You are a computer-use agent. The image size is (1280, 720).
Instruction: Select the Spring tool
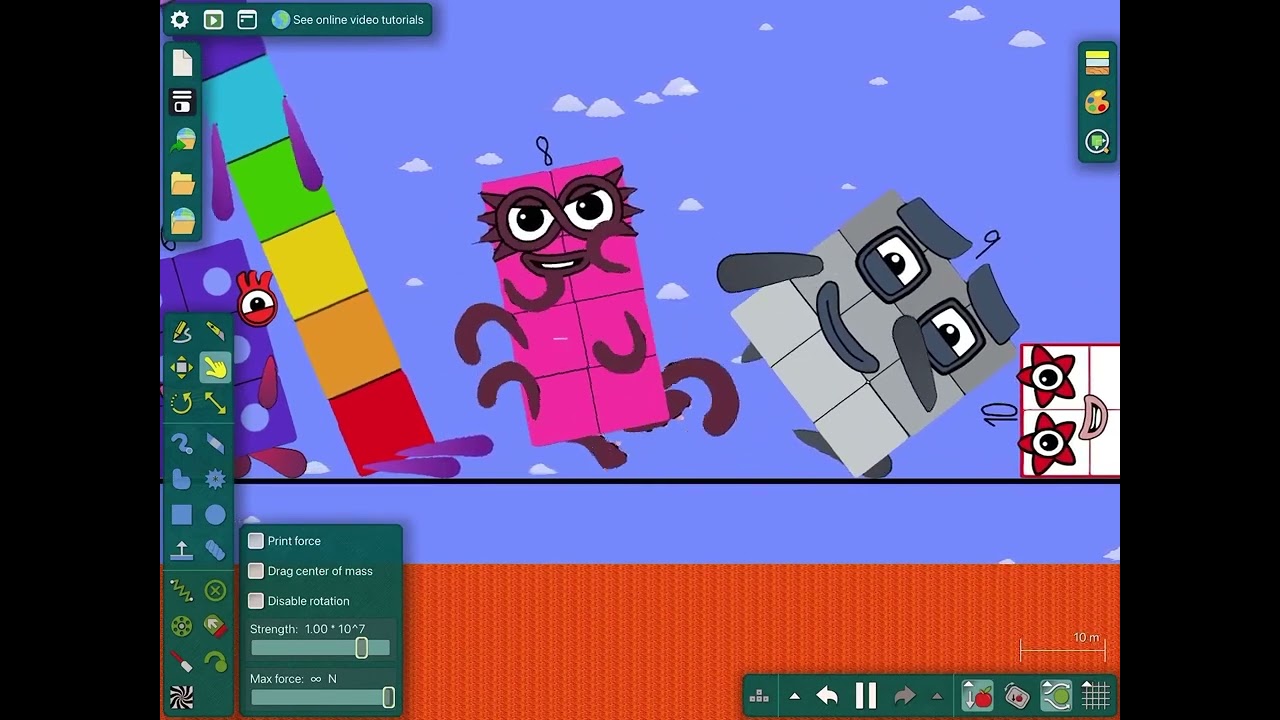click(x=181, y=590)
